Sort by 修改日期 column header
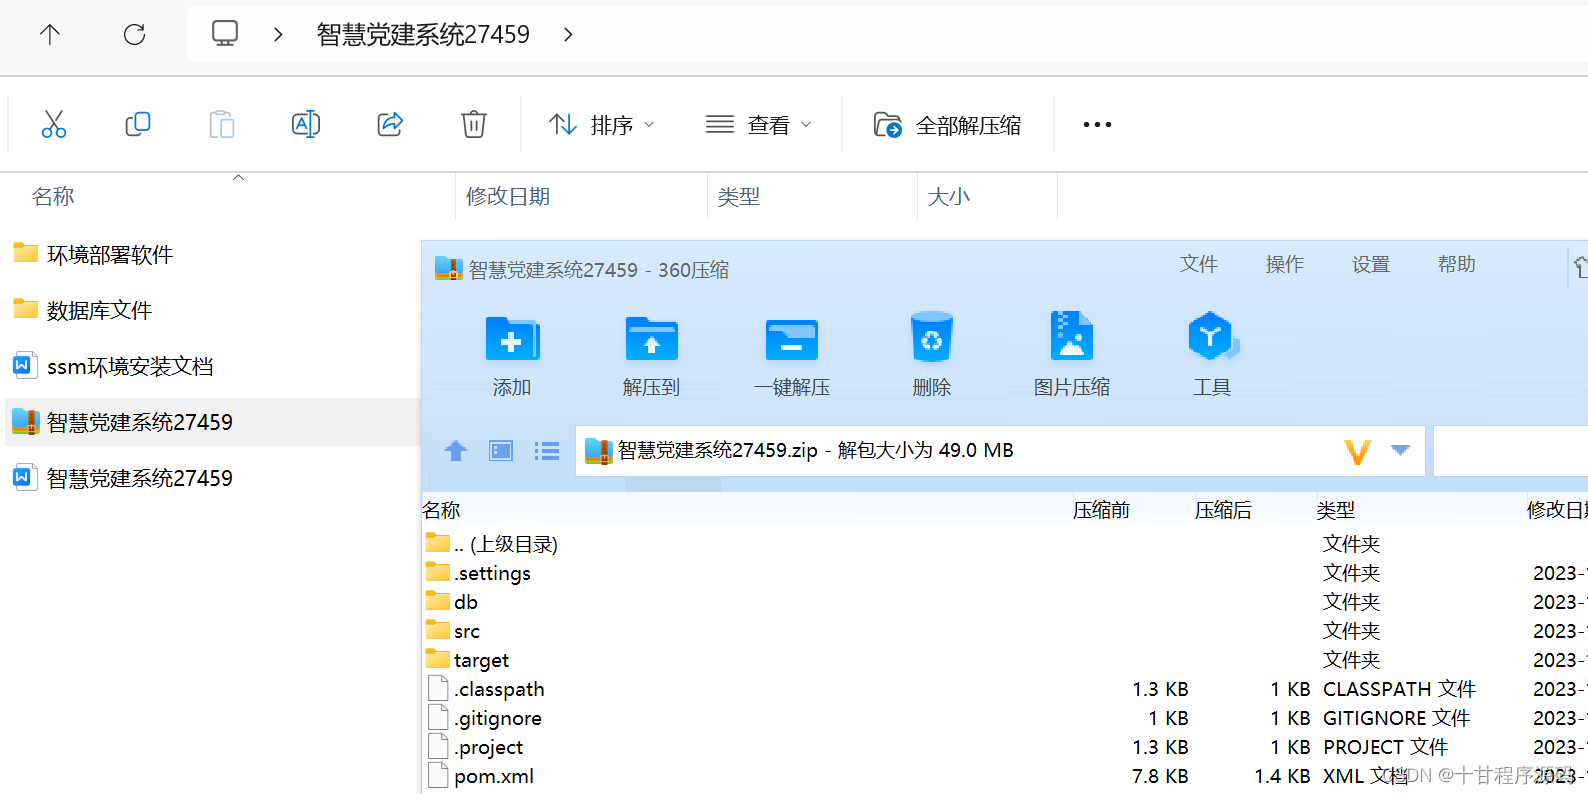The width and height of the screenshot is (1588, 794). pos(508,197)
